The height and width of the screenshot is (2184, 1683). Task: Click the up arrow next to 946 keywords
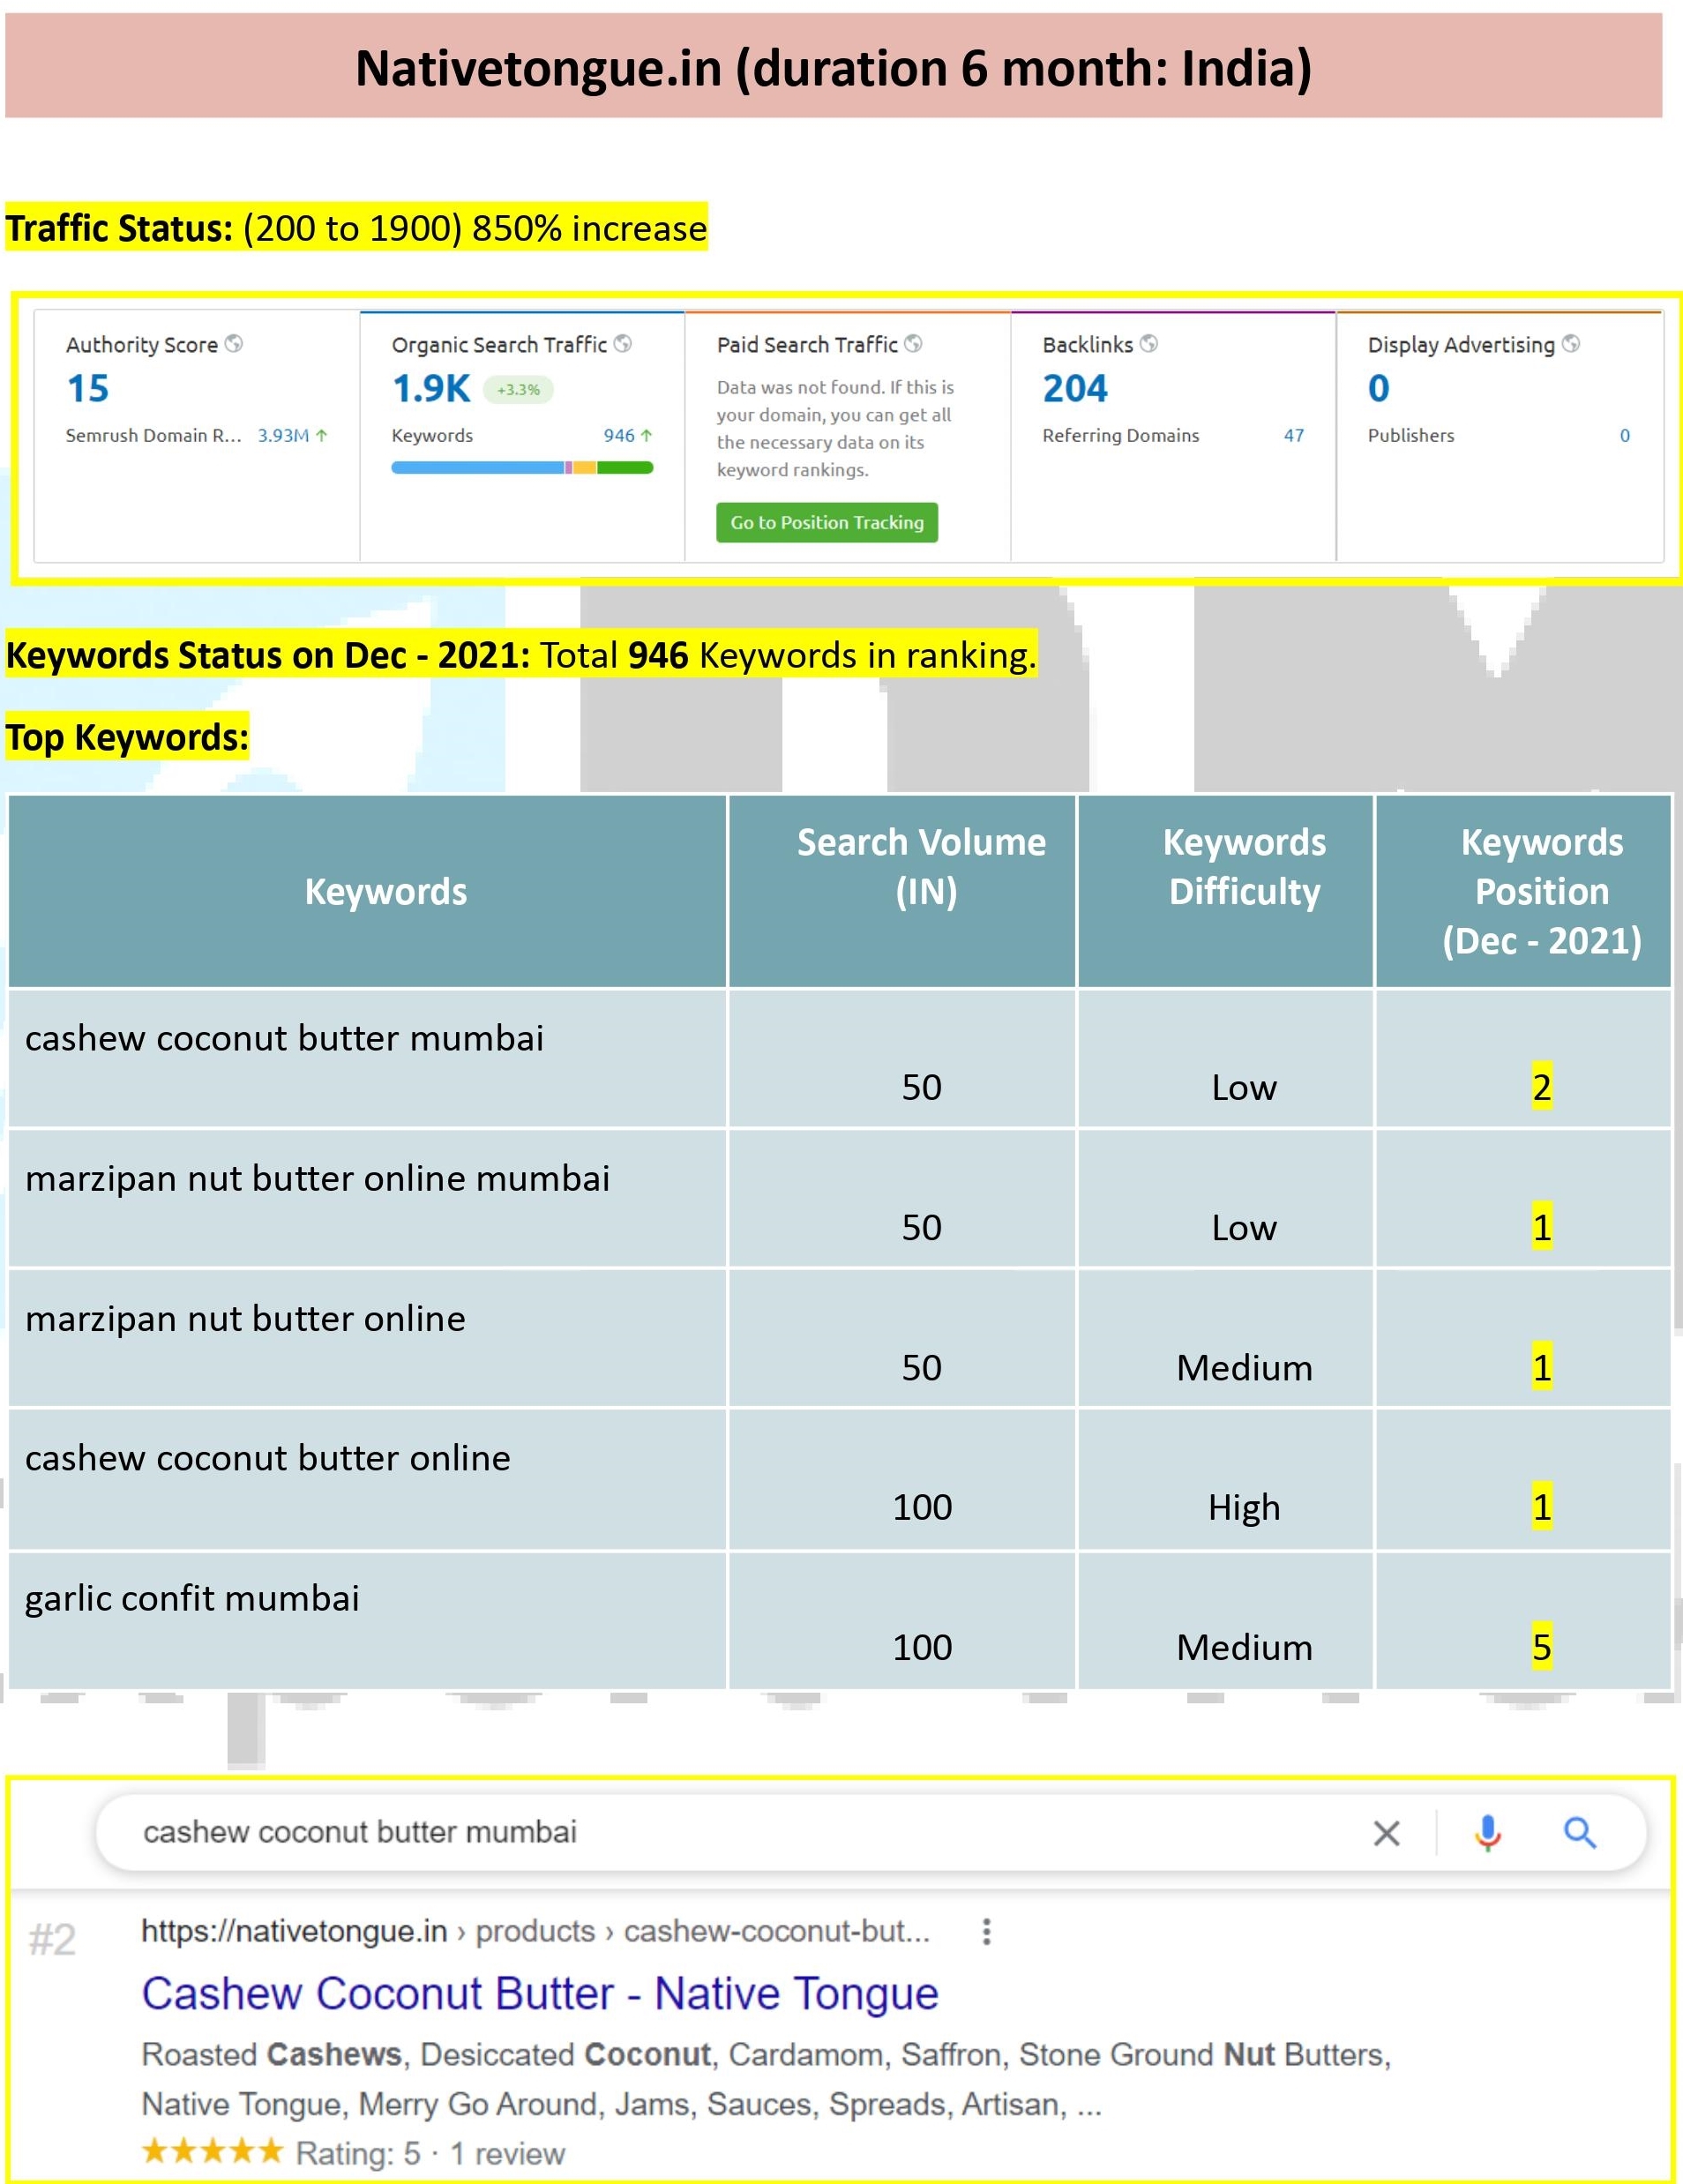pos(646,436)
